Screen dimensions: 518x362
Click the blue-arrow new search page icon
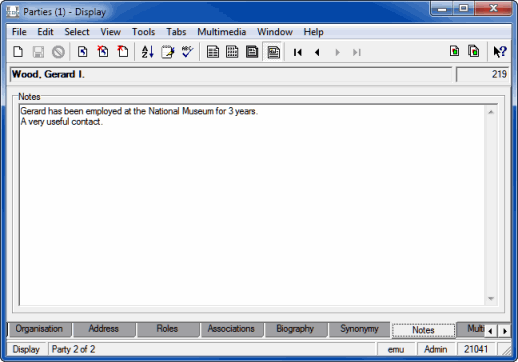(x=83, y=52)
